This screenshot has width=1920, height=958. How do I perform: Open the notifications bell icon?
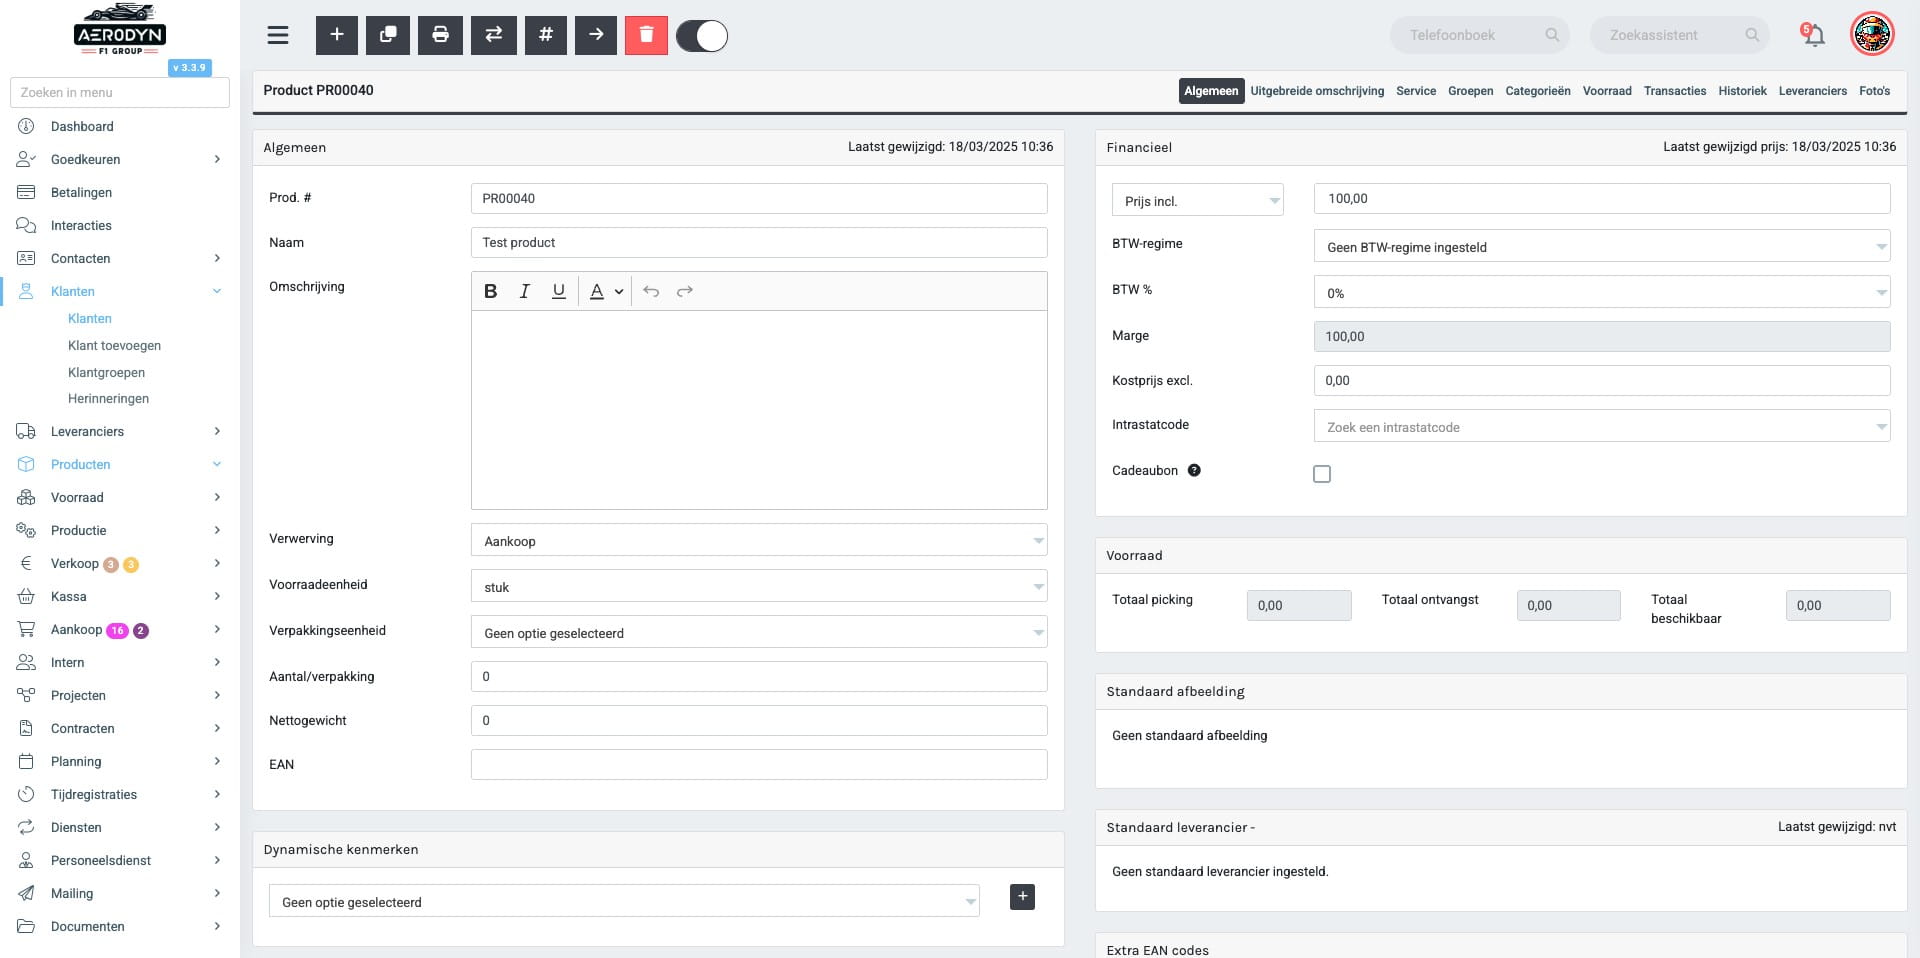tap(1813, 35)
